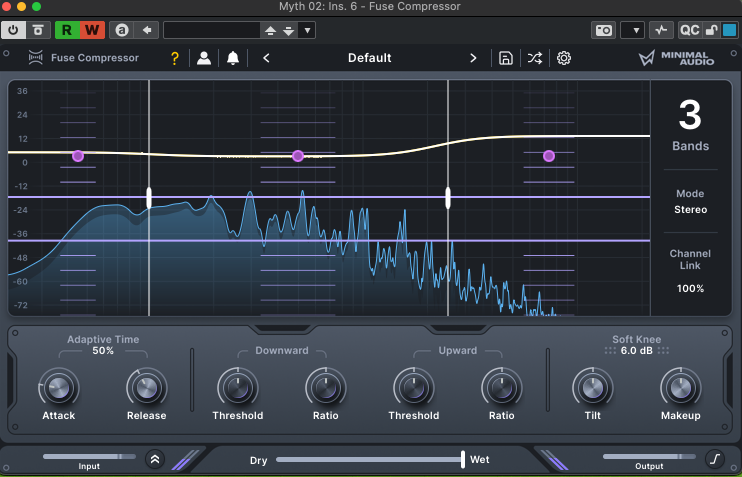Click the Downward section label
This screenshot has height=477, width=742.
[282, 351]
